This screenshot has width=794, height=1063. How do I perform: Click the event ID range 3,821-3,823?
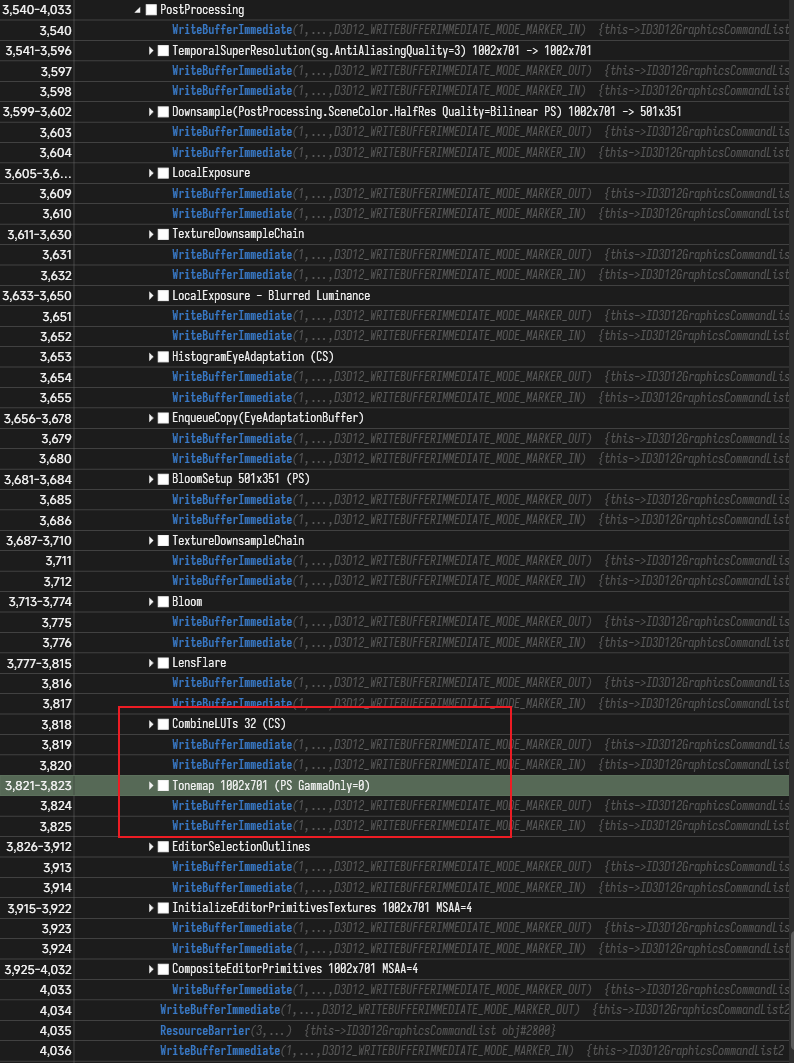tap(39, 786)
